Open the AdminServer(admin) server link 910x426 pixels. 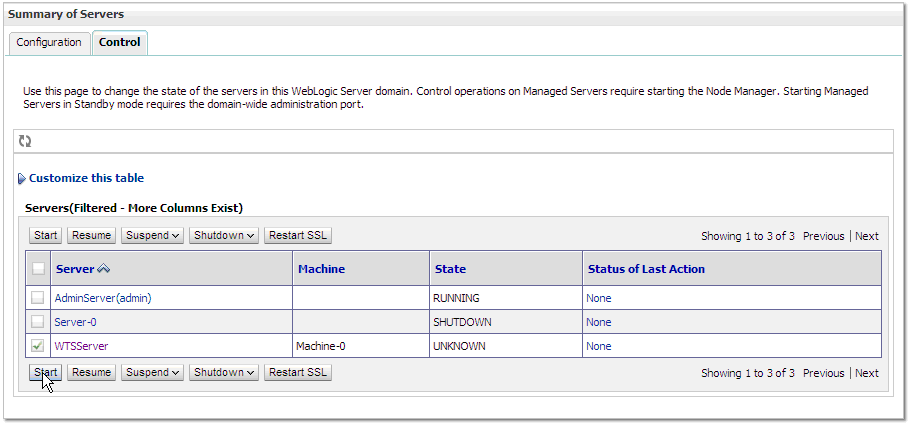(103, 298)
